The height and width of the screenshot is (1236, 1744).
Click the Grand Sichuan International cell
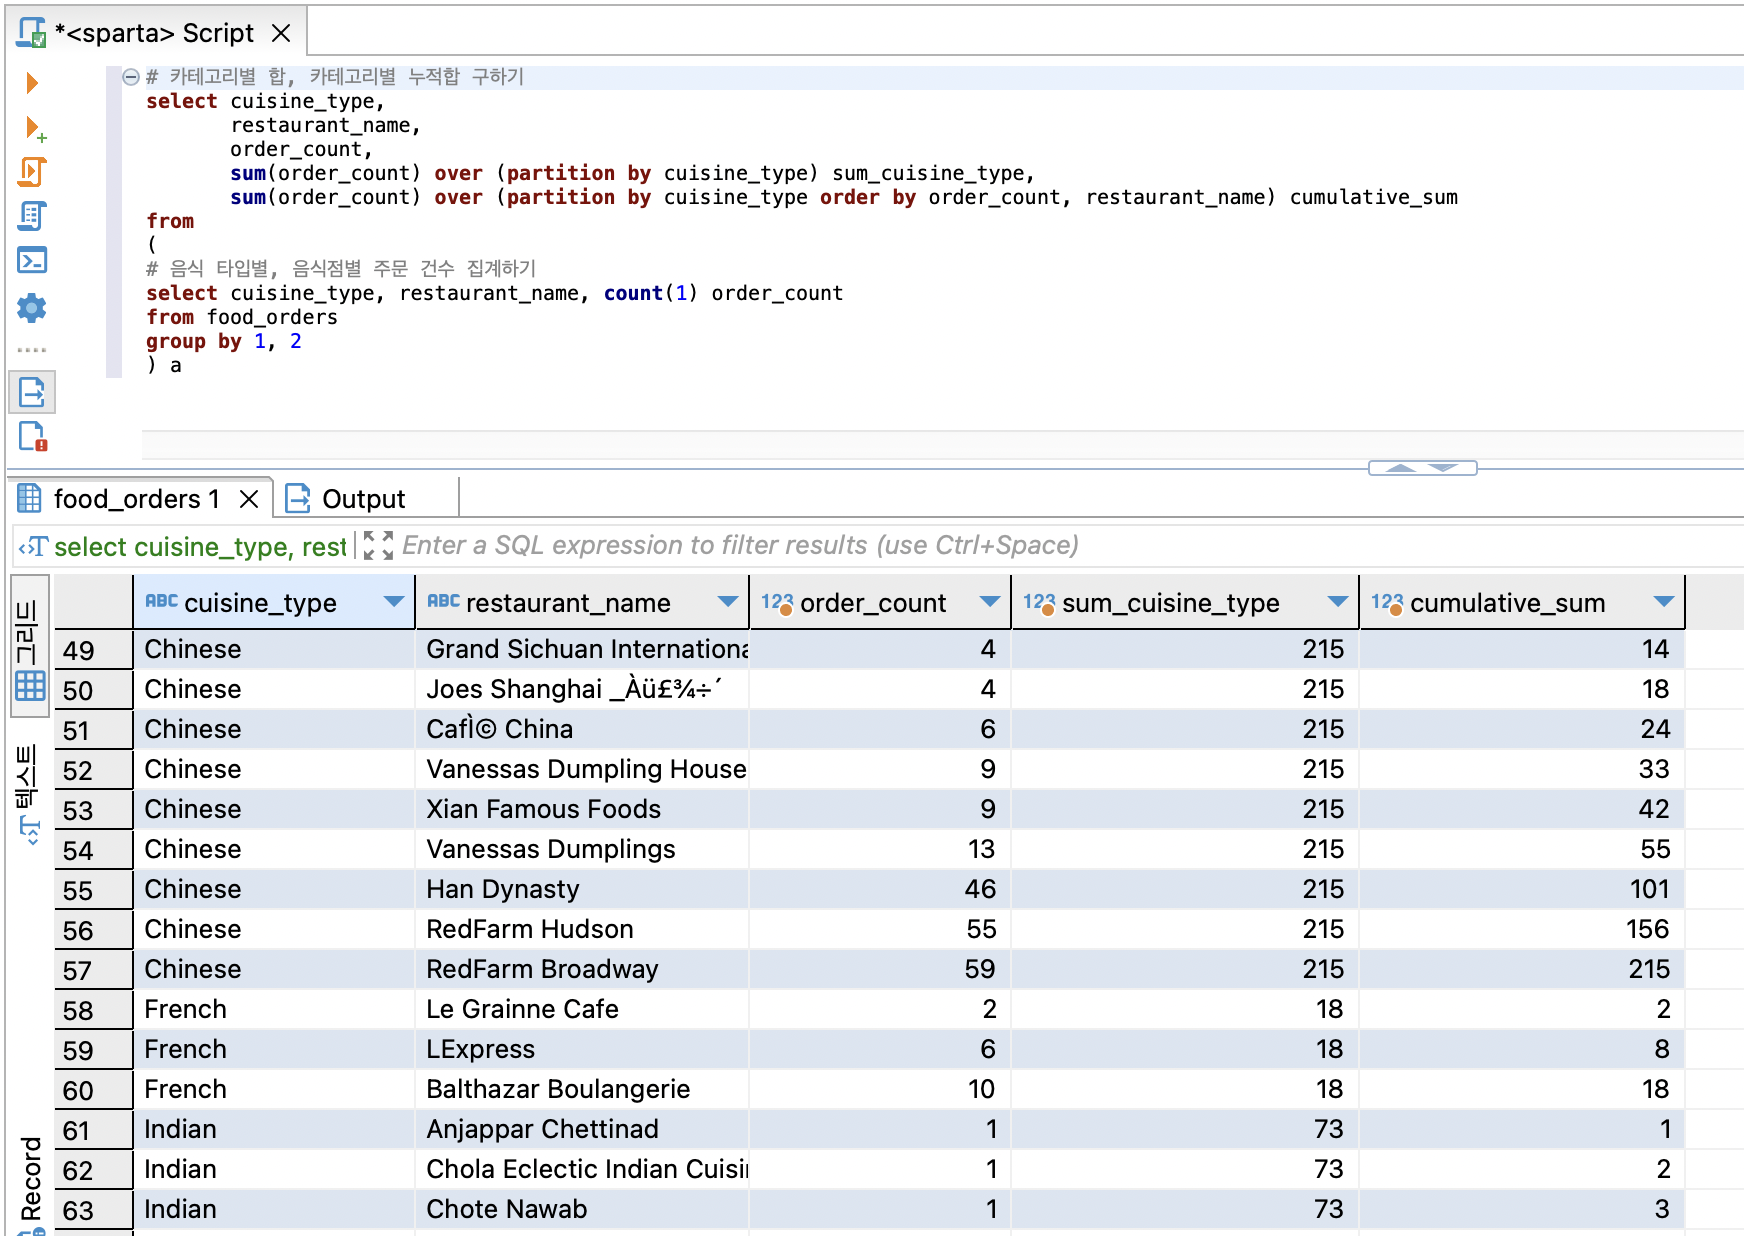pyautogui.click(x=582, y=649)
